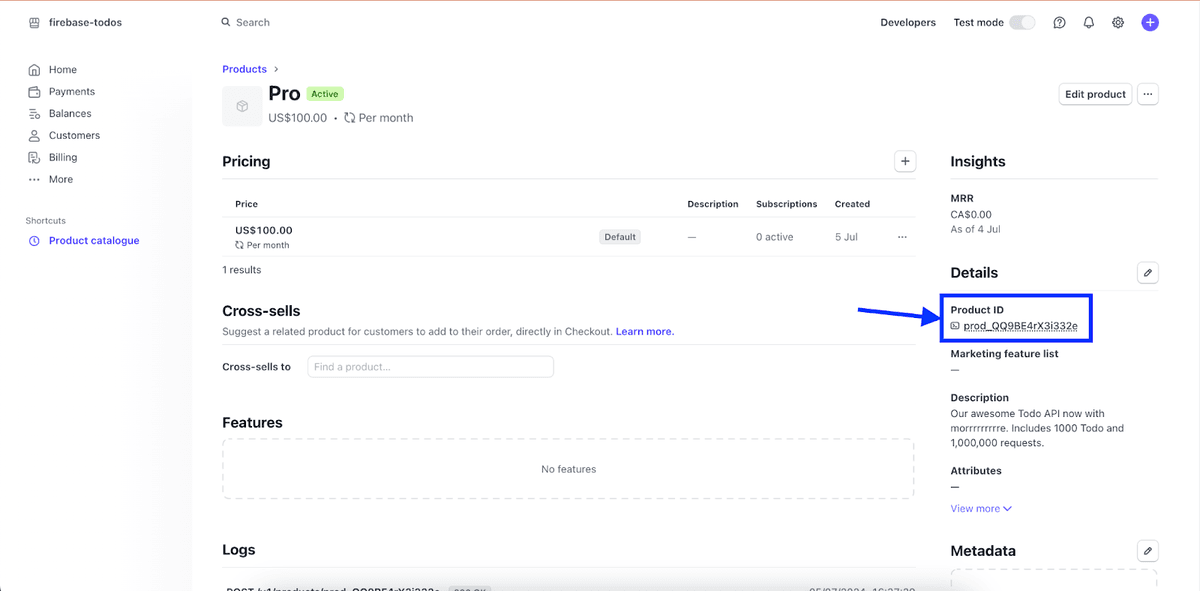The width and height of the screenshot is (1200, 591).
Task: Add a new price with the plus icon
Action: [904, 160]
